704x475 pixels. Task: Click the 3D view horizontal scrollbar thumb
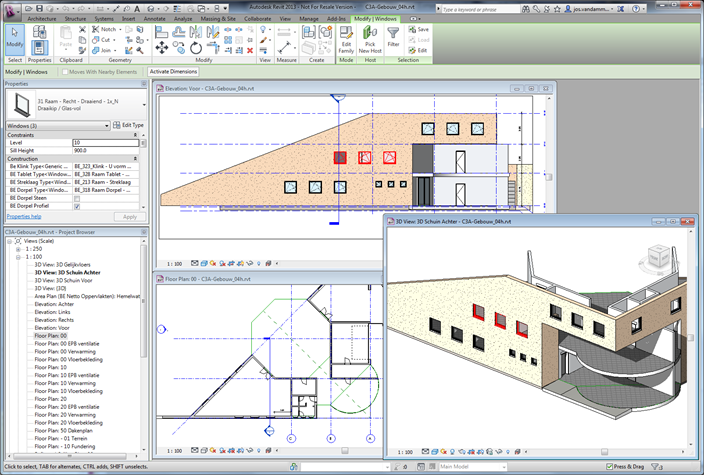pos(604,452)
